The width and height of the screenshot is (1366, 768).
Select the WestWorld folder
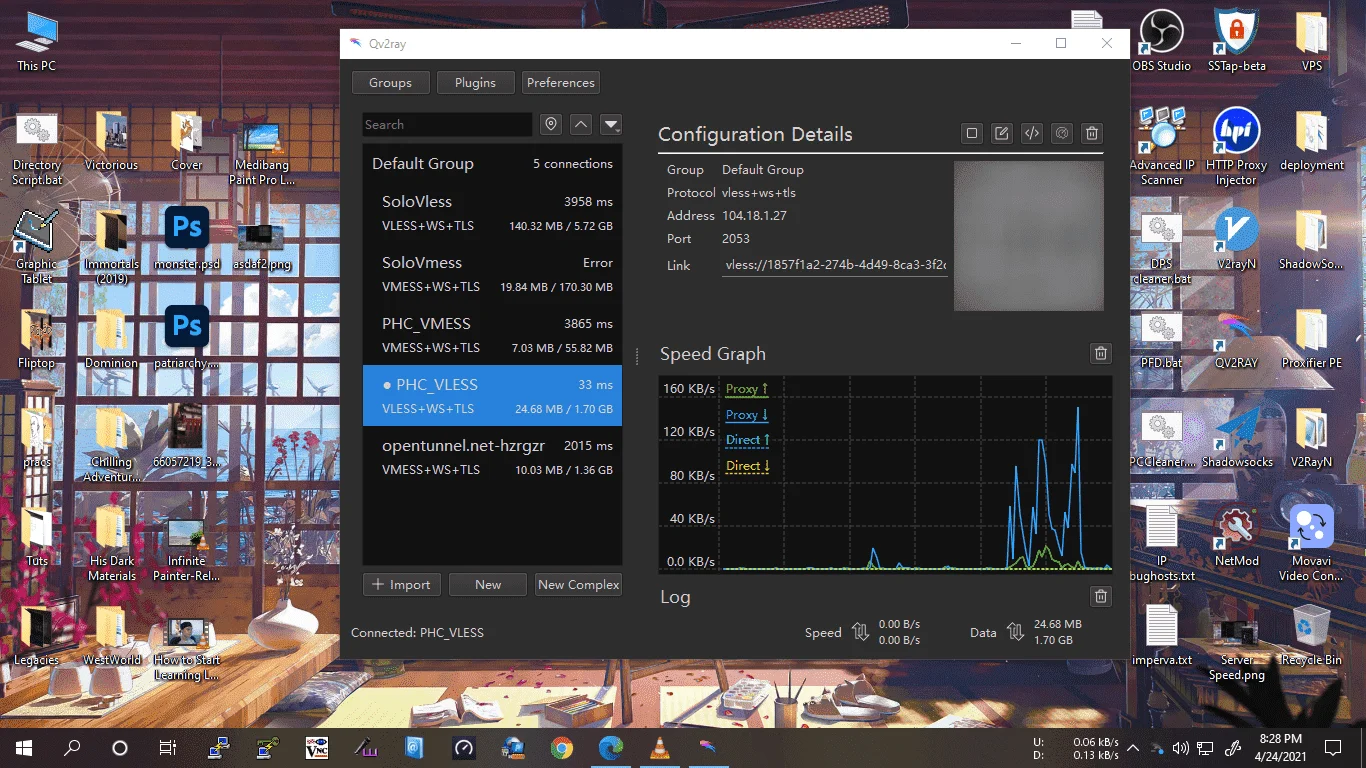(x=112, y=635)
